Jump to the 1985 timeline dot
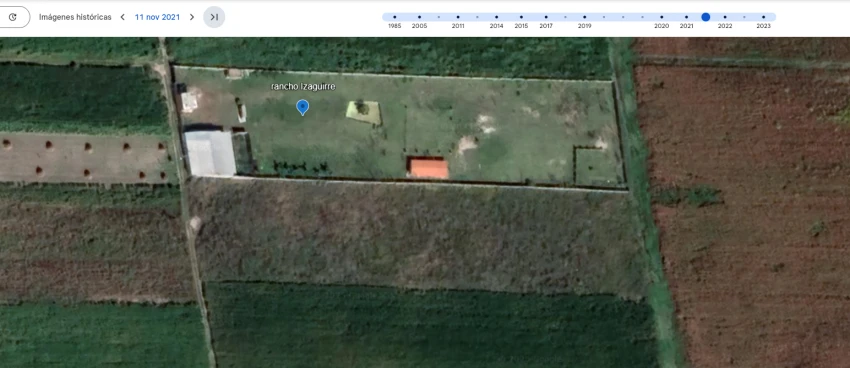Image resolution: width=850 pixels, height=368 pixels. pos(395,17)
